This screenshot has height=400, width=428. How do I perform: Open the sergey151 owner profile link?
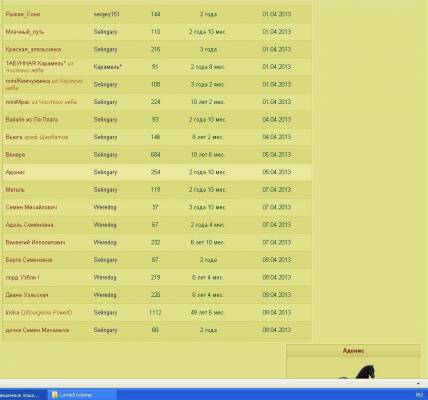pos(106,14)
